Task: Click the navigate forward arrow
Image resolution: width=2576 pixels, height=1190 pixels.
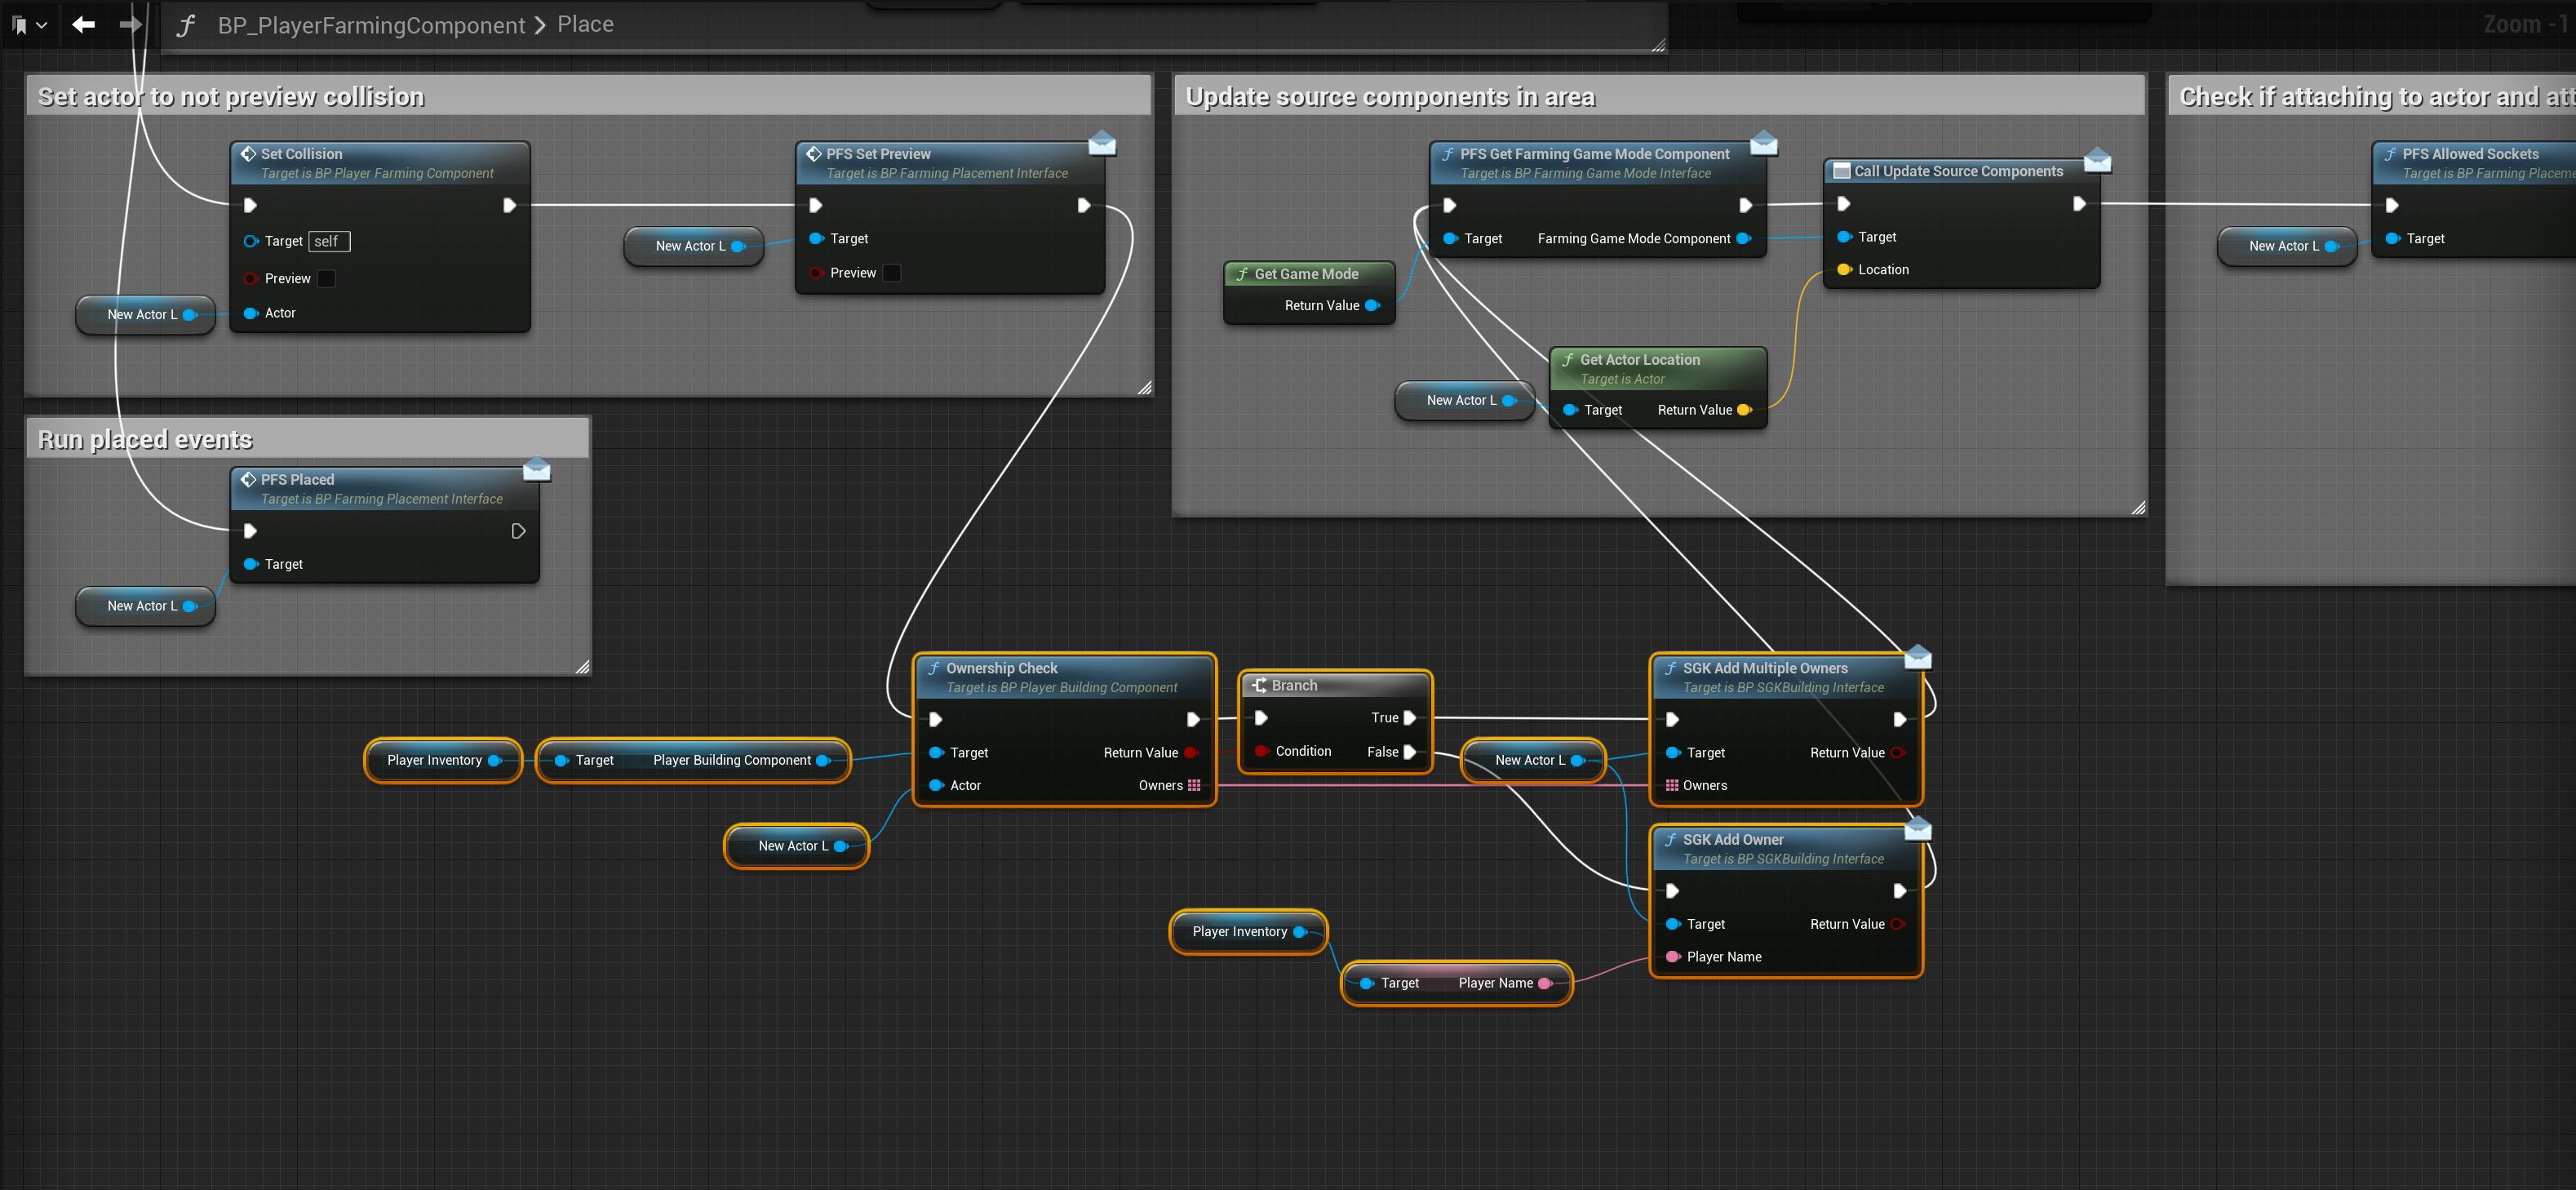Action: [130, 24]
